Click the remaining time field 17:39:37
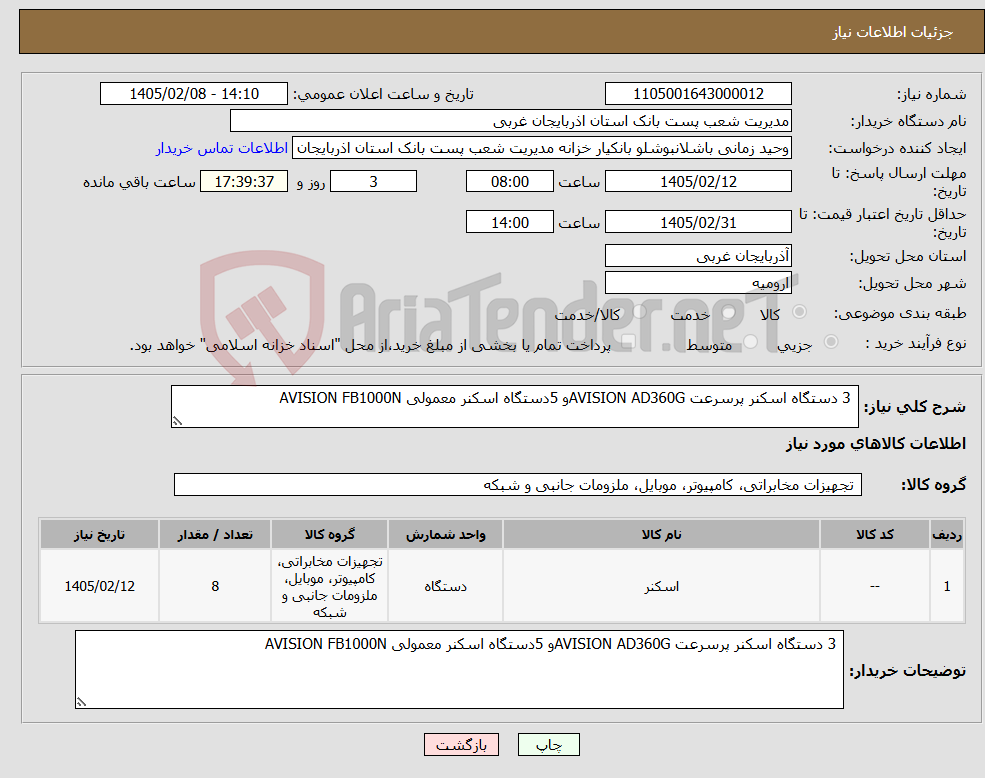This screenshot has height=778, width=985. pos(244,182)
